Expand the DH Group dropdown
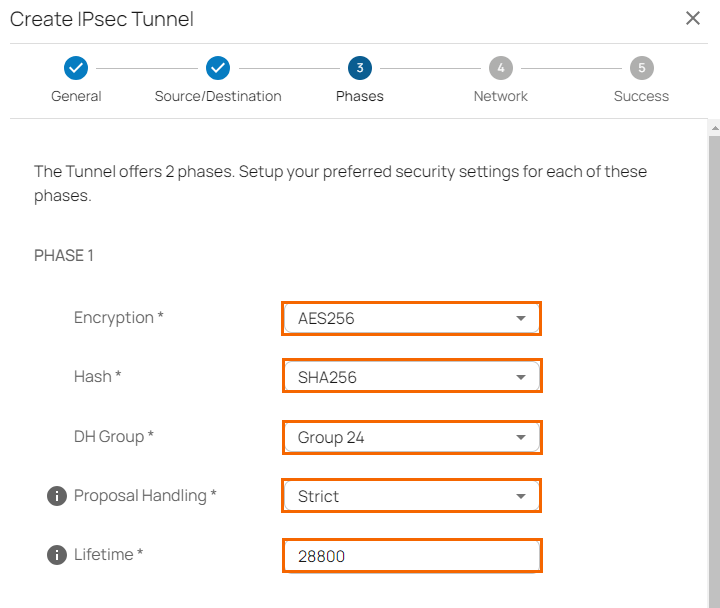The image size is (720, 608). 411,437
